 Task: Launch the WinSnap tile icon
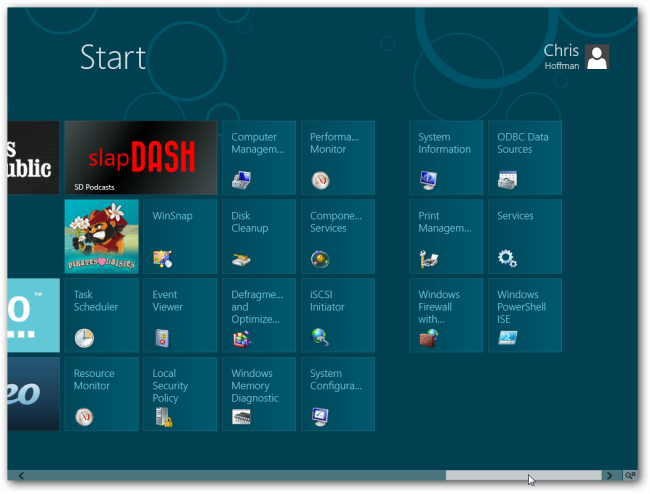click(162, 259)
